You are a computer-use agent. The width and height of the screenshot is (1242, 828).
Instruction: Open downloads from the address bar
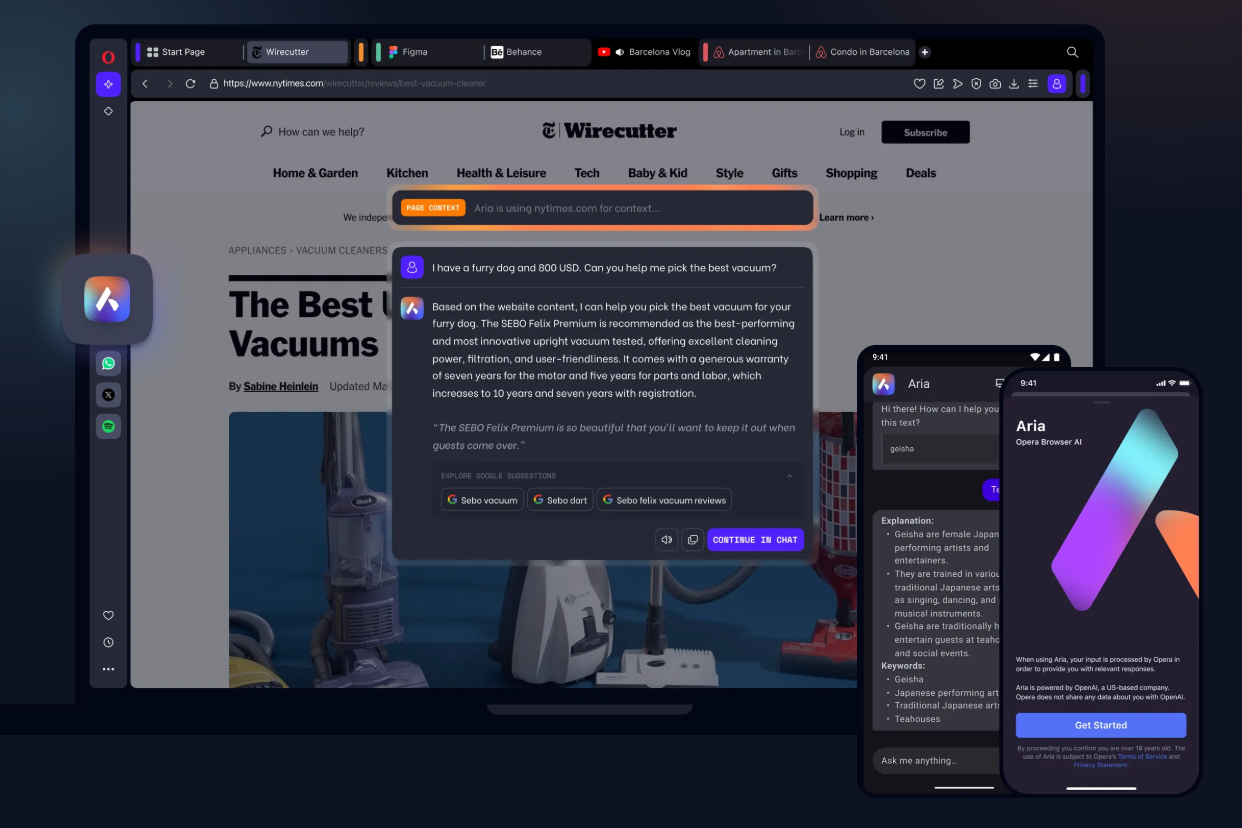coord(1014,84)
